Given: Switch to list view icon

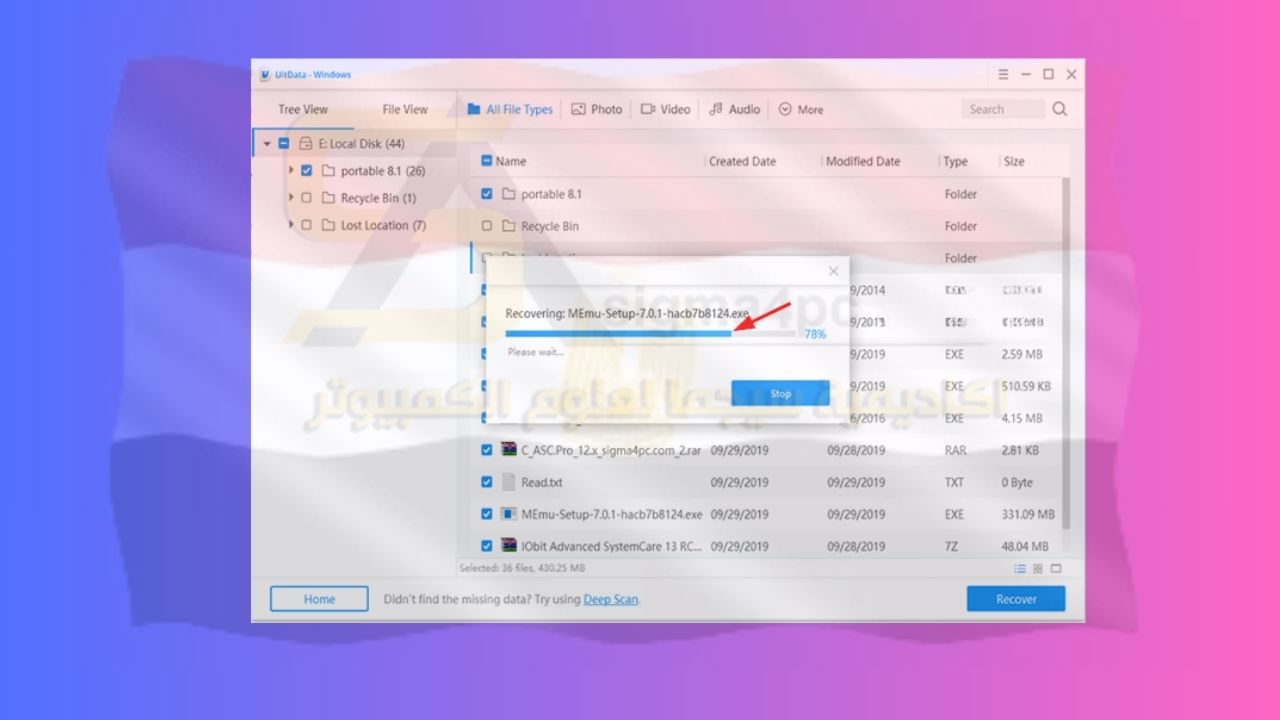Looking at the screenshot, I should (1020, 568).
